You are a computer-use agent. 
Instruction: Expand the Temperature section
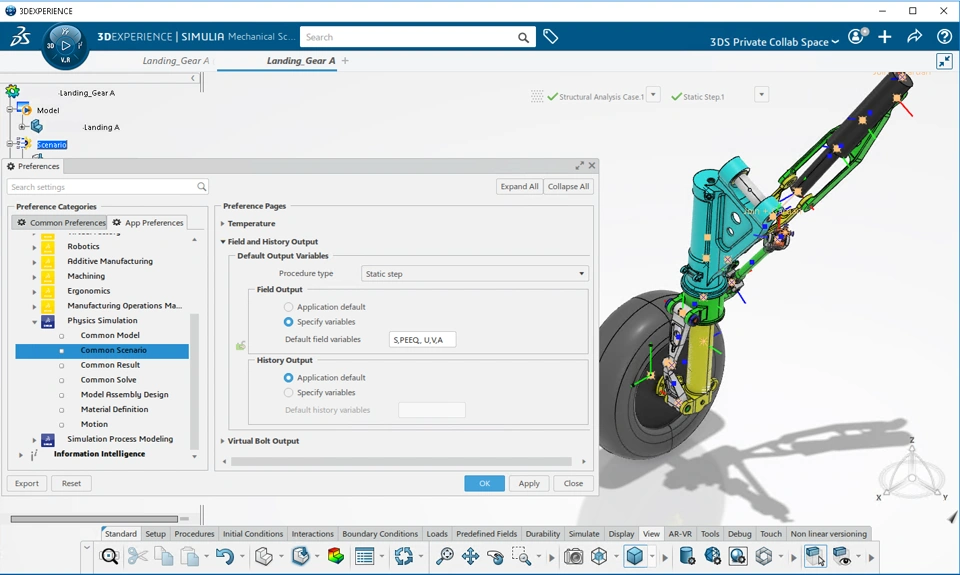click(x=223, y=224)
